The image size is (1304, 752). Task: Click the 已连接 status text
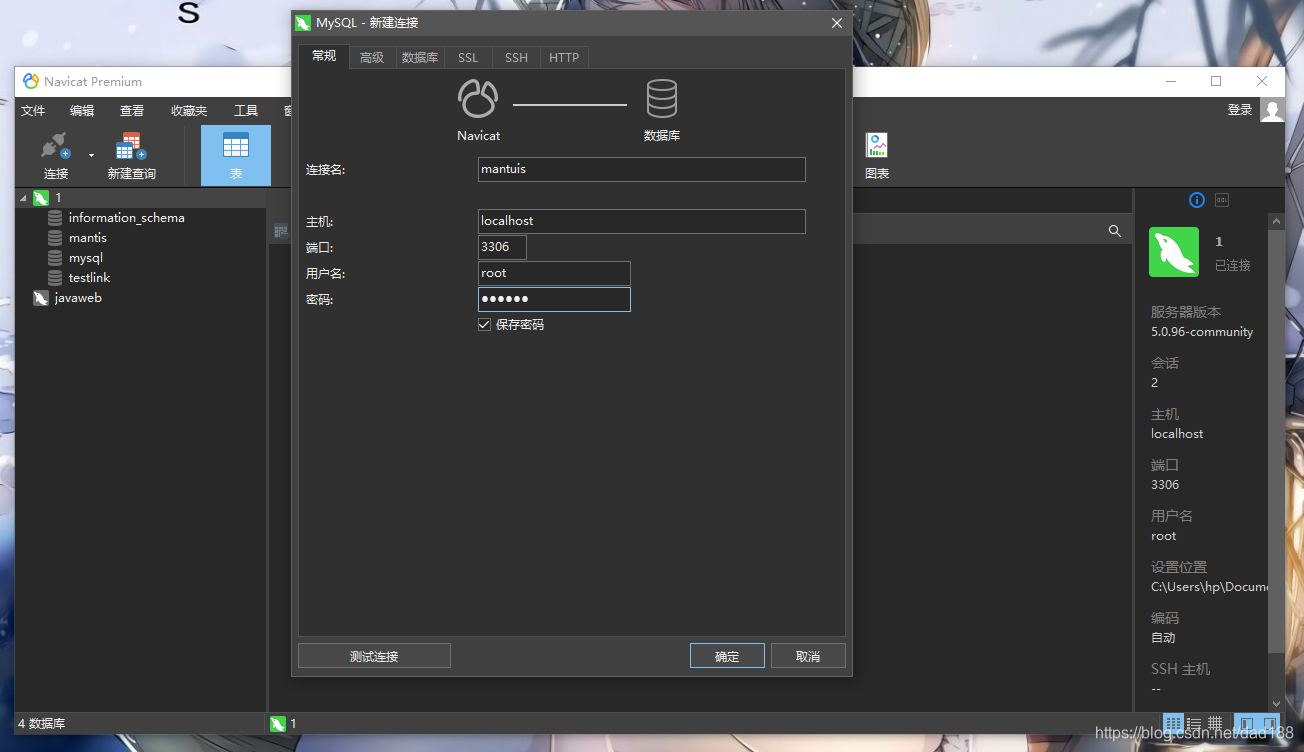pos(1232,266)
